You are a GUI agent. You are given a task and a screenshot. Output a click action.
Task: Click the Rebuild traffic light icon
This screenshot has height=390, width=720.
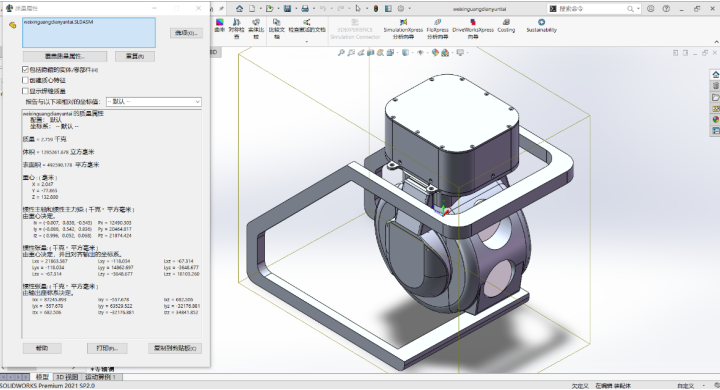pyautogui.click(x=376, y=8)
